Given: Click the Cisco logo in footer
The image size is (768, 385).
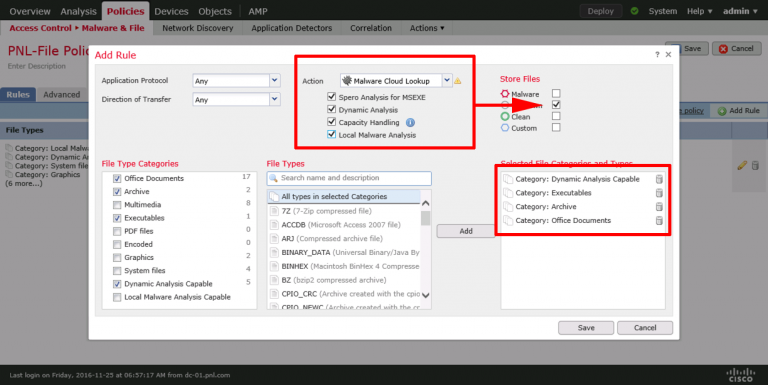Looking at the screenshot, I should pyautogui.click(x=741, y=375).
